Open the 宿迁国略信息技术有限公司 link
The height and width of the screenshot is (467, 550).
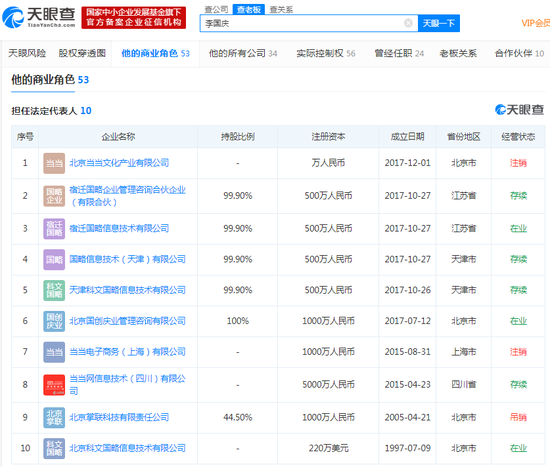tap(119, 229)
